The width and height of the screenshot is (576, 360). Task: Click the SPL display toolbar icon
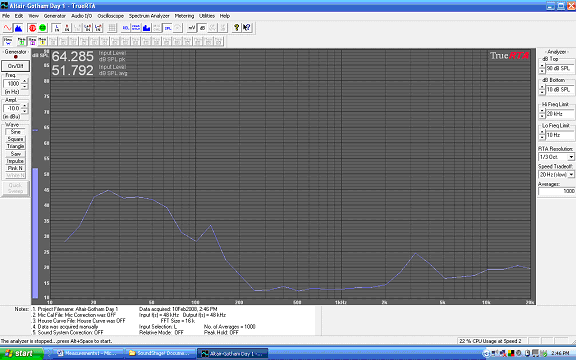click(168, 28)
